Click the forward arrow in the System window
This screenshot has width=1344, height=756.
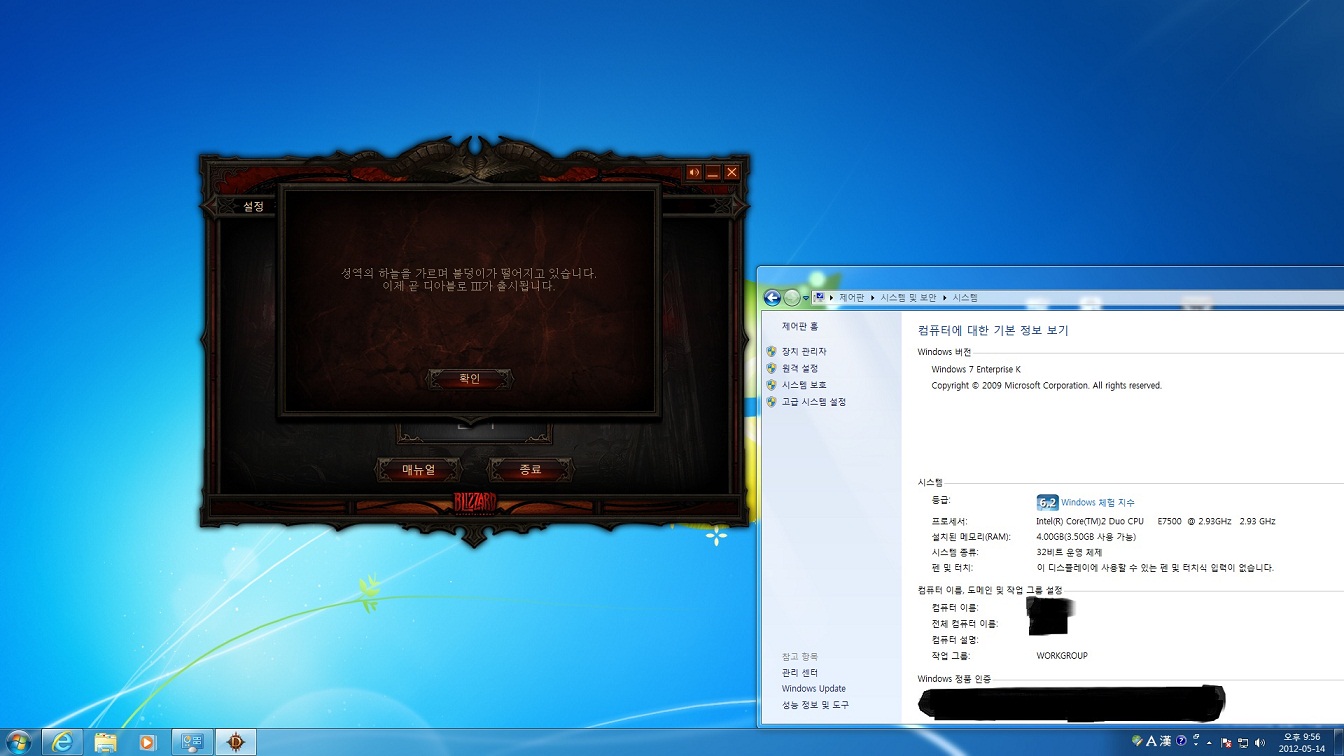[x=792, y=298]
